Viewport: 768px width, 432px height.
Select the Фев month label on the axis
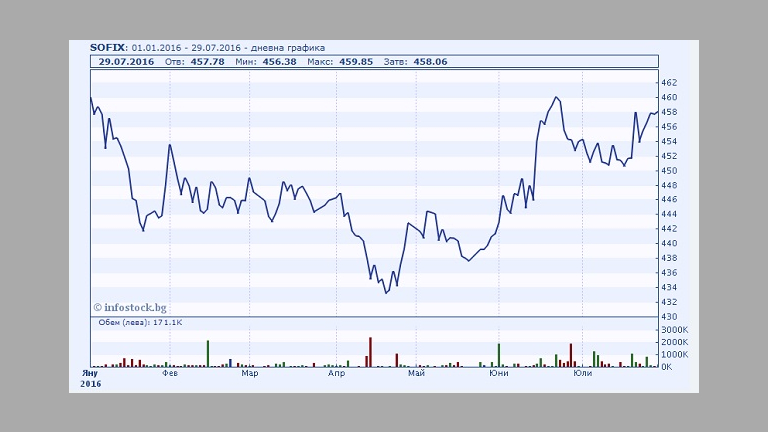tap(170, 374)
